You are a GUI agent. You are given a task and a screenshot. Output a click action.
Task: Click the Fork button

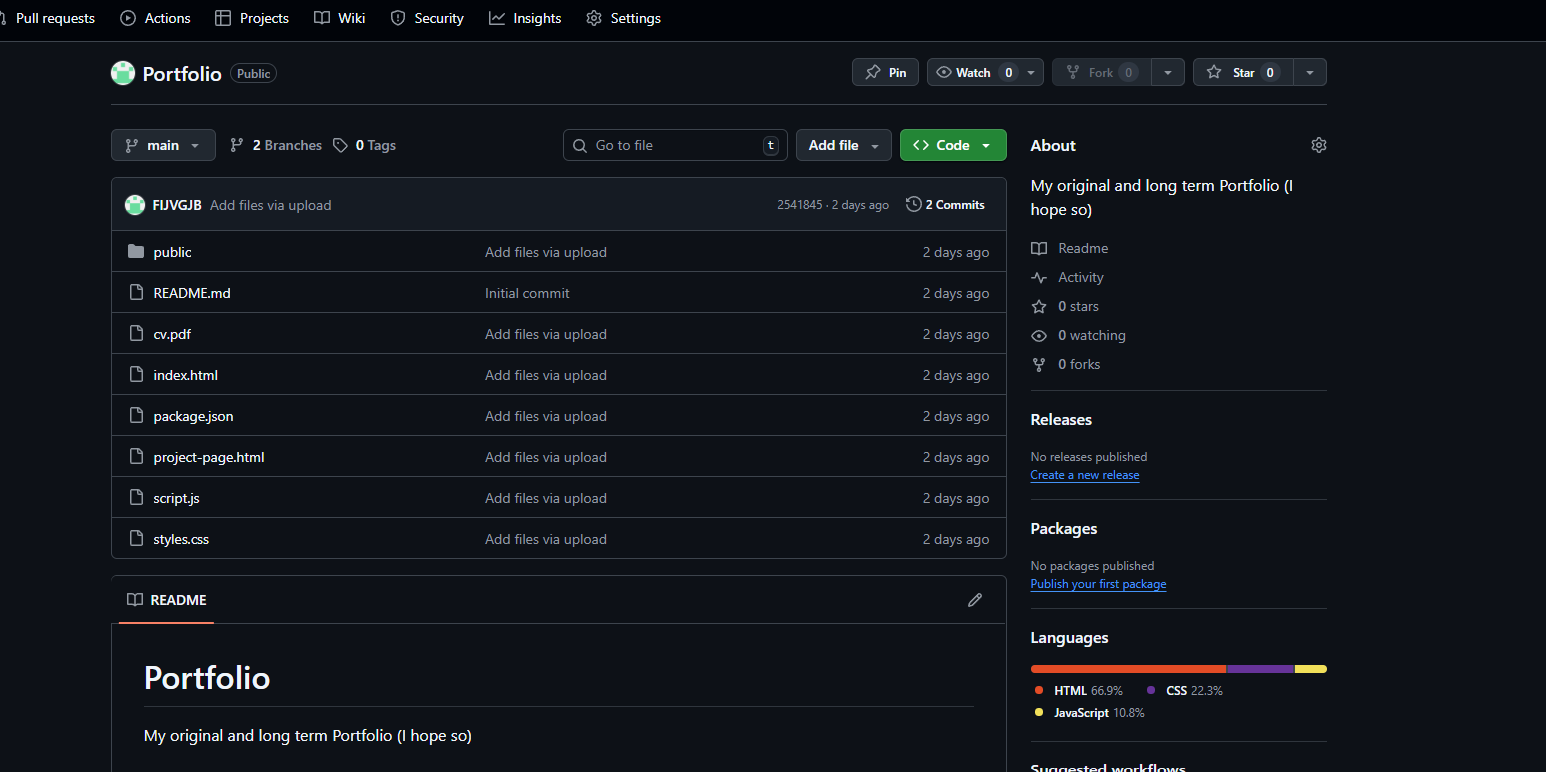(1101, 72)
